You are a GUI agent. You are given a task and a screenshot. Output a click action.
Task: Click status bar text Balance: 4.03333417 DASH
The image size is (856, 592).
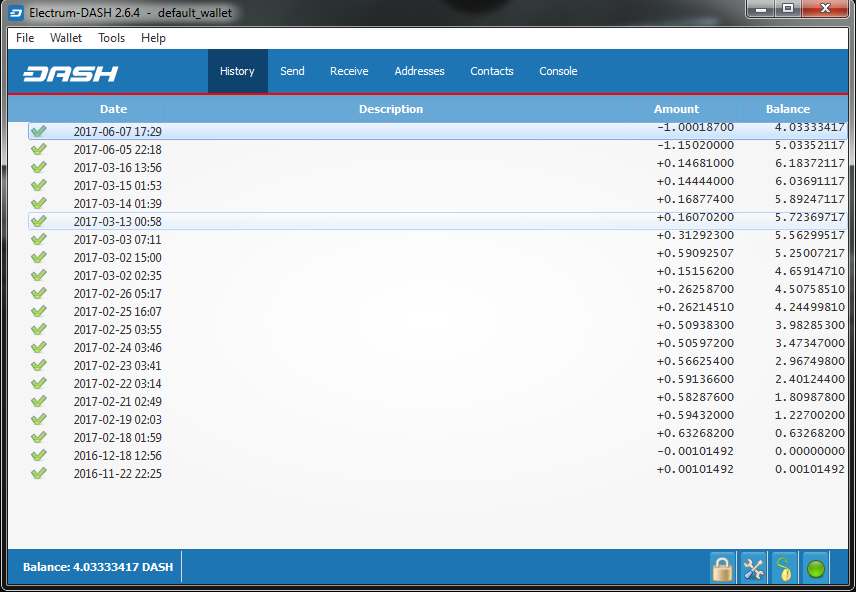click(x=98, y=567)
